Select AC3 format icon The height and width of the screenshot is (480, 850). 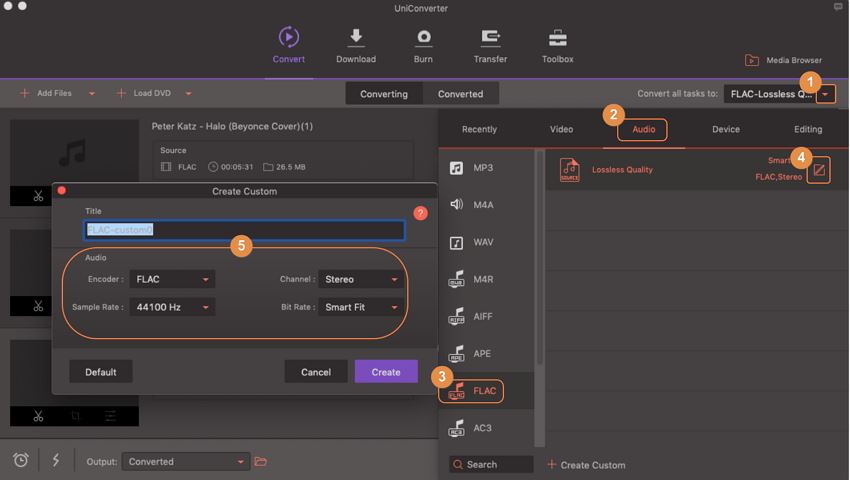pos(456,428)
